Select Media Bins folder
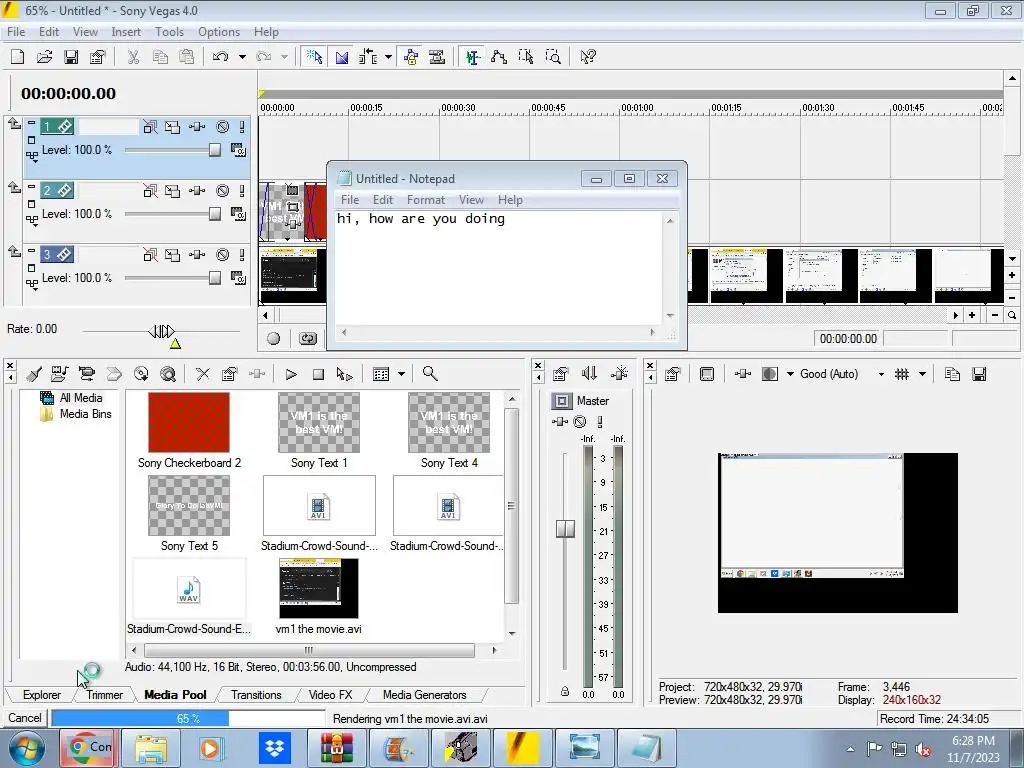The width and height of the screenshot is (1024, 768). point(86,414)
